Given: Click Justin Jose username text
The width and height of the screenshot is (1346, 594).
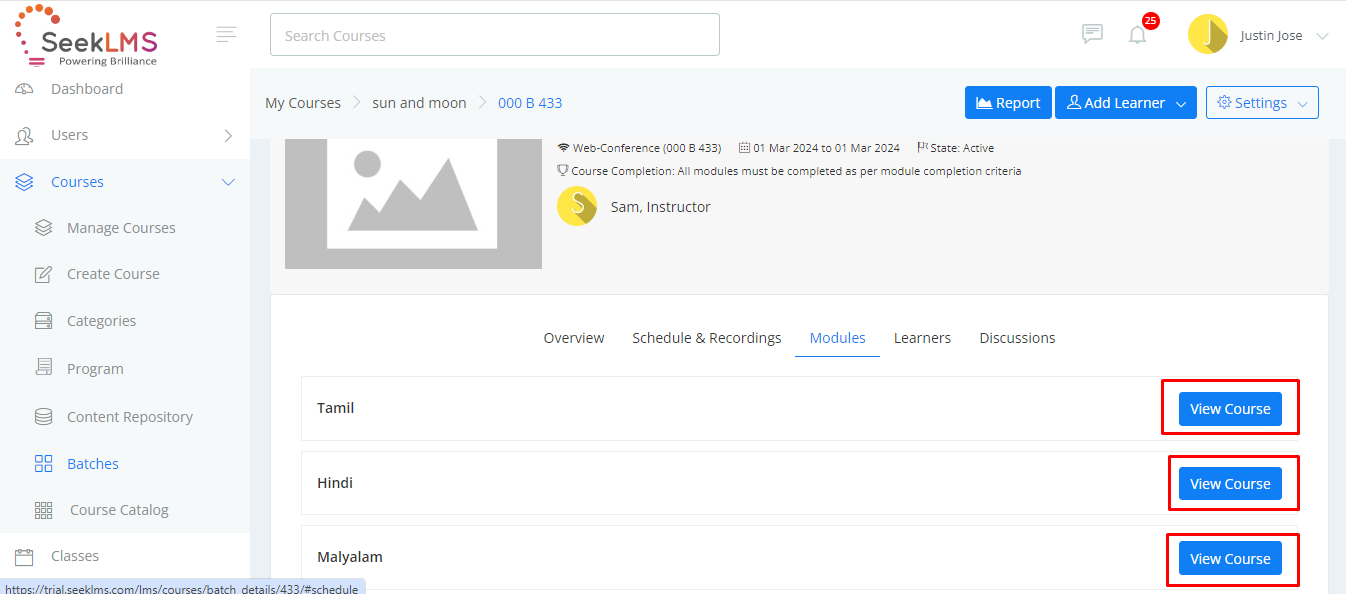Looking at the screenshot, I should [x=1271, y=36].
